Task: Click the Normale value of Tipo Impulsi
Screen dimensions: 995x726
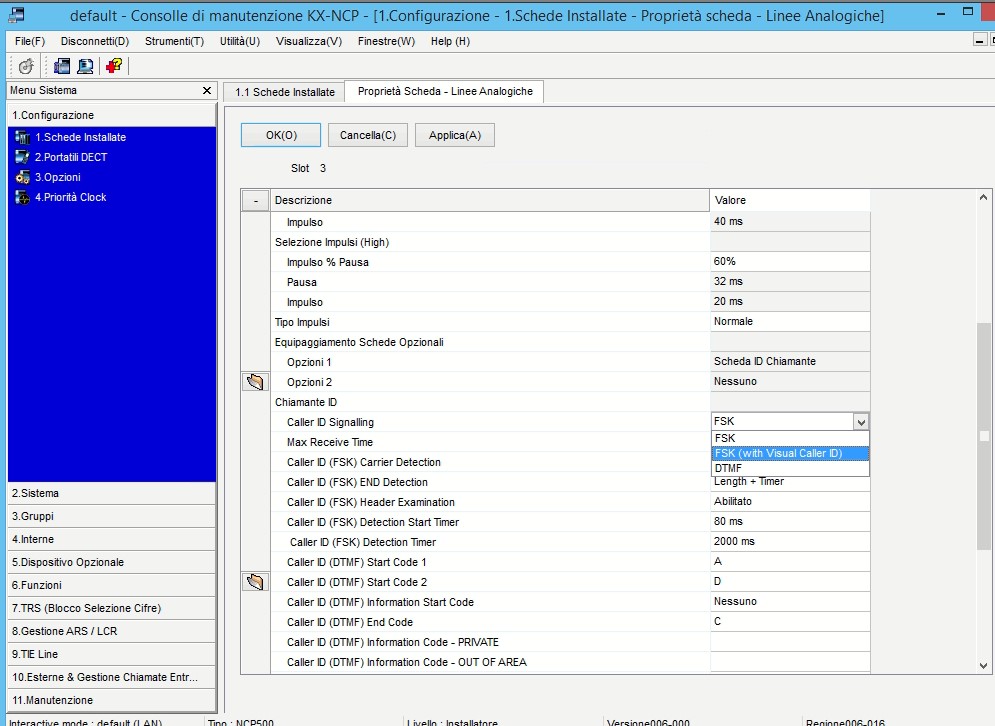Action: coord(790,321)
